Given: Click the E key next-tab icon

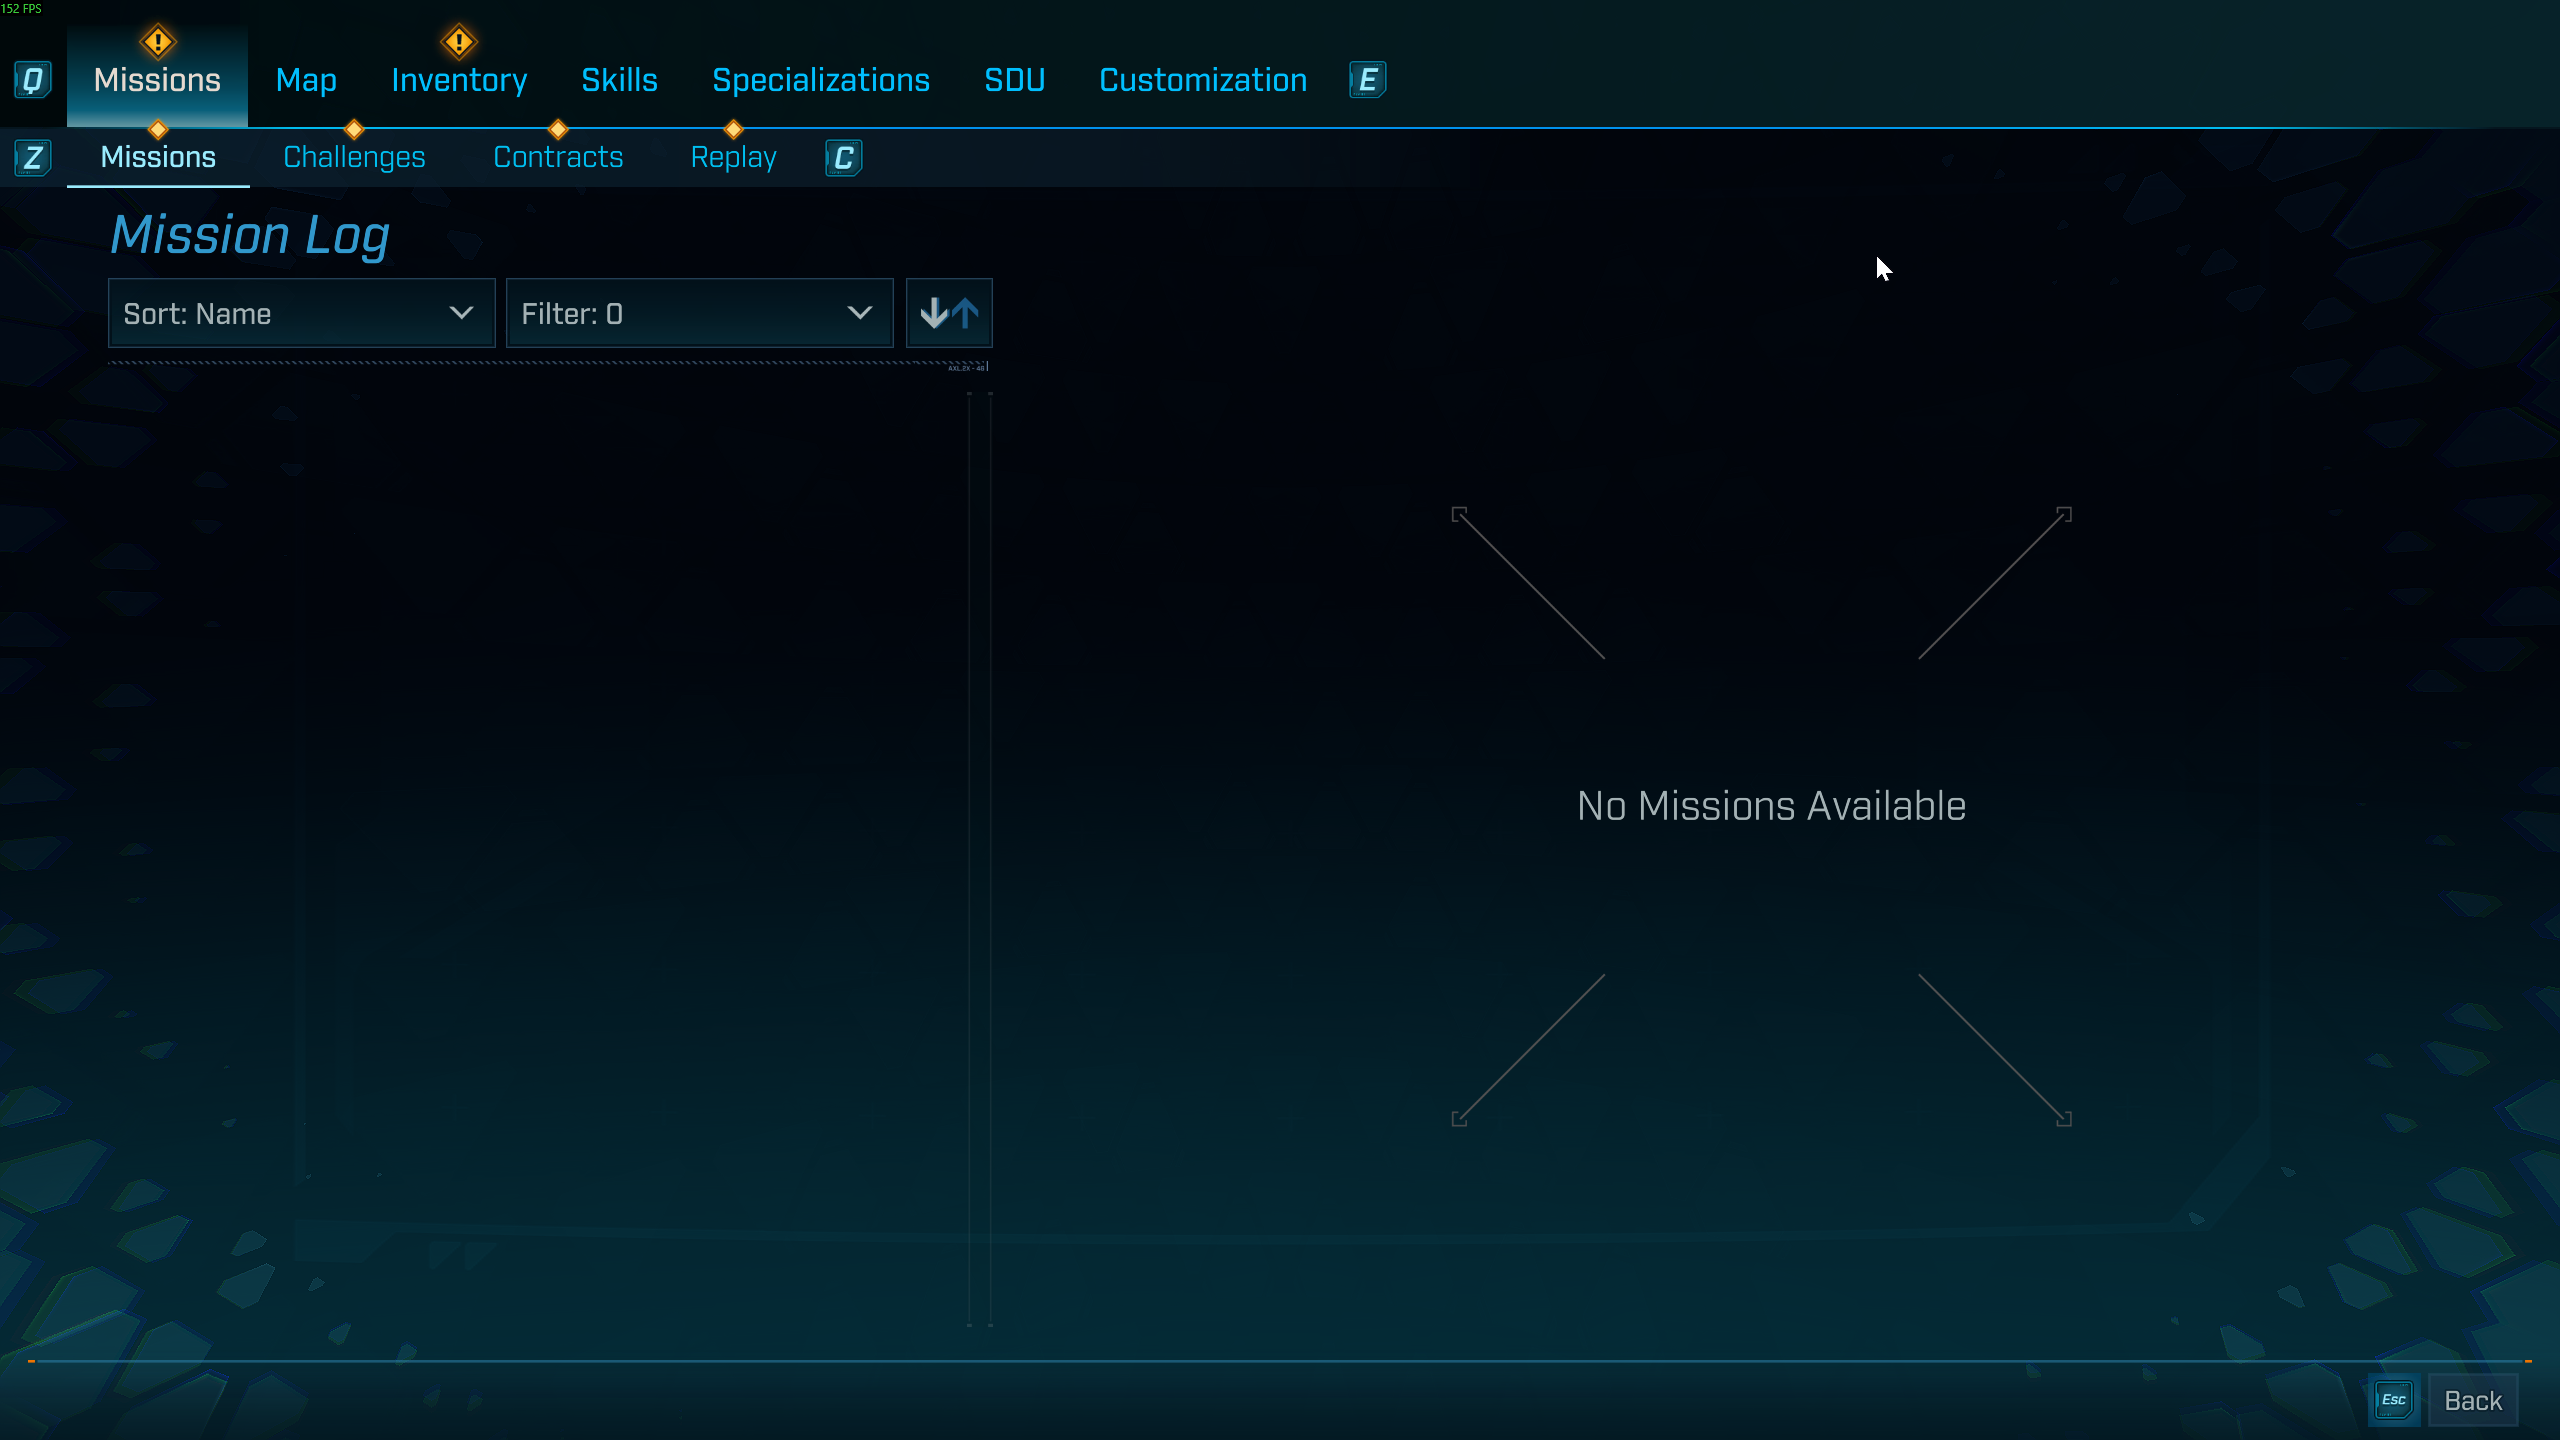Looking at the screenshot, I should 1367,80.
